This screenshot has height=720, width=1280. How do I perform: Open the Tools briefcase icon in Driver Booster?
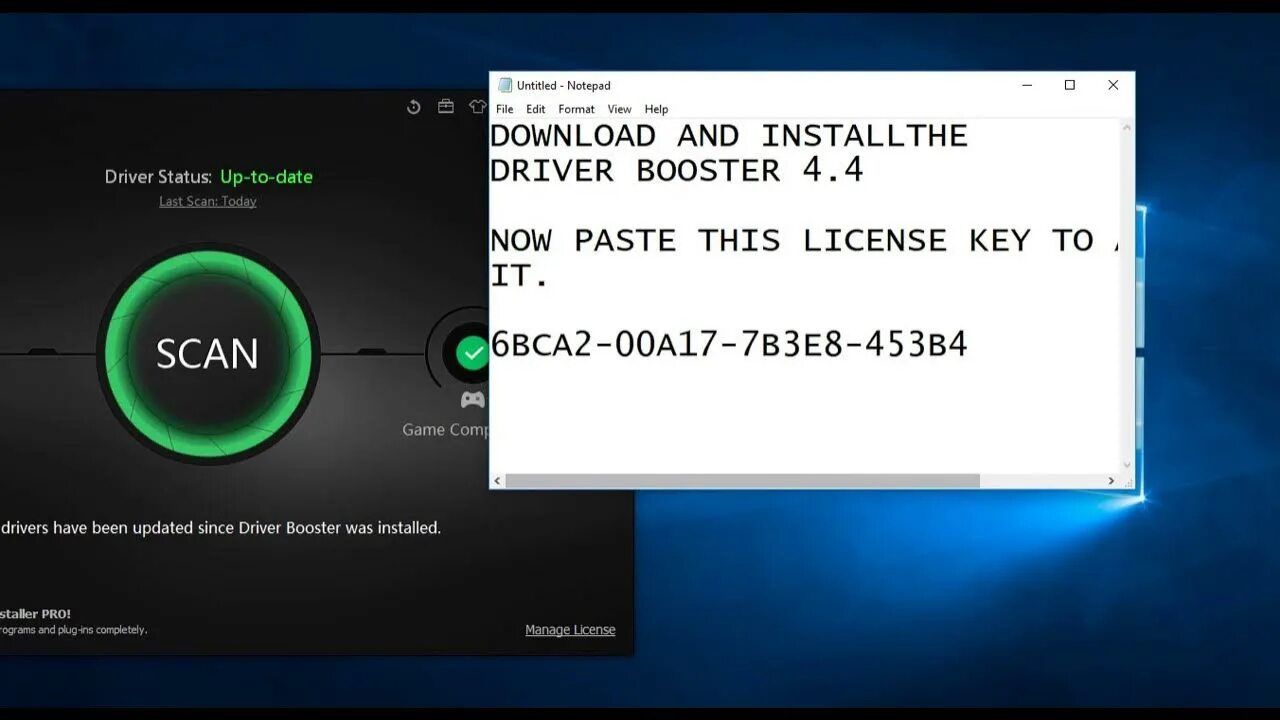[446, 107]
